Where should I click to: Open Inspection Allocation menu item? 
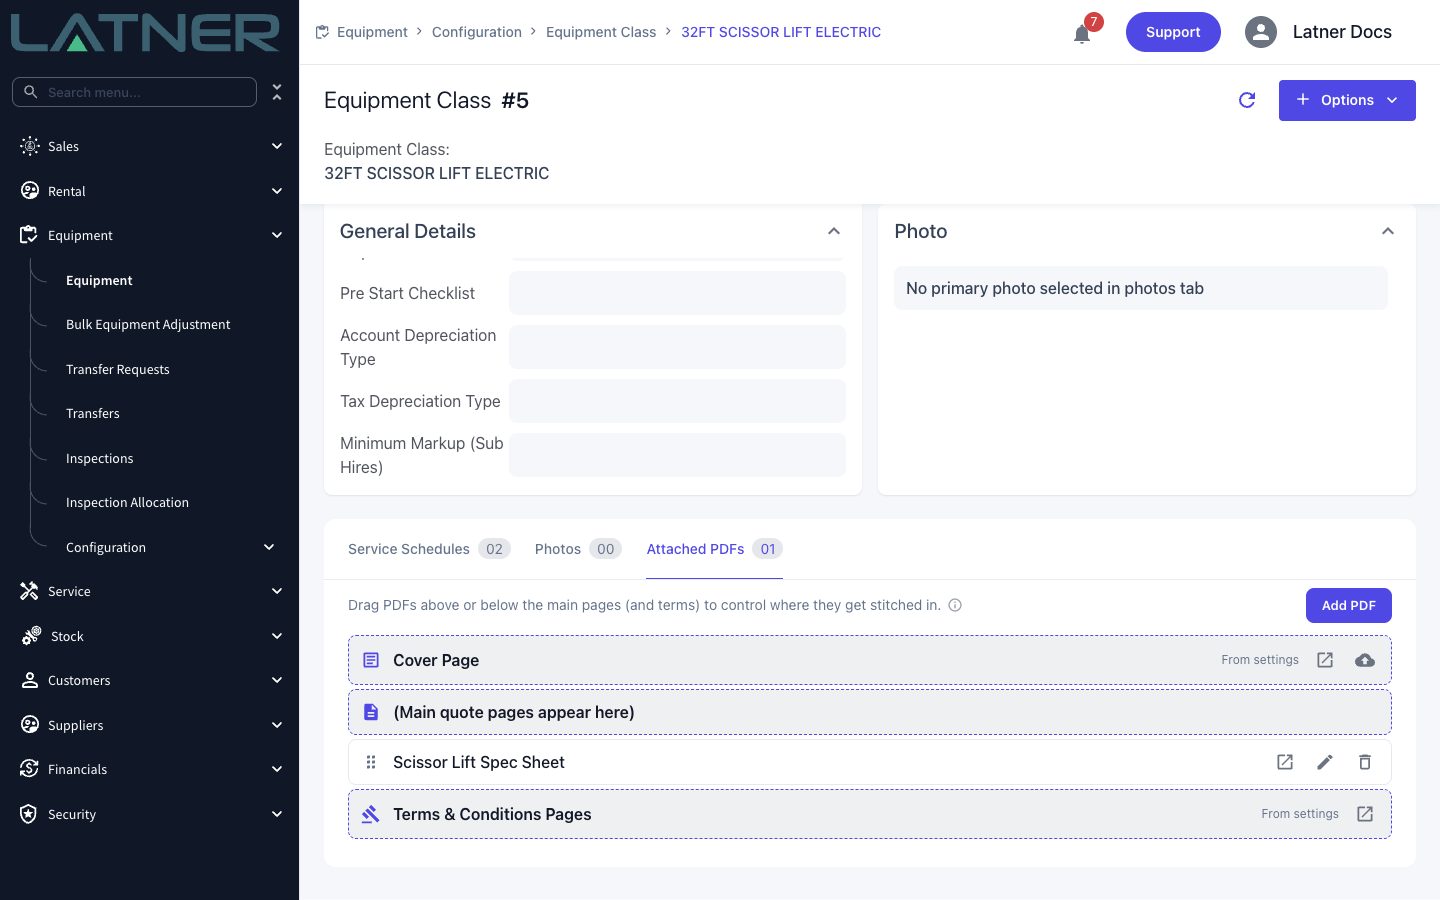click(127, 502)
